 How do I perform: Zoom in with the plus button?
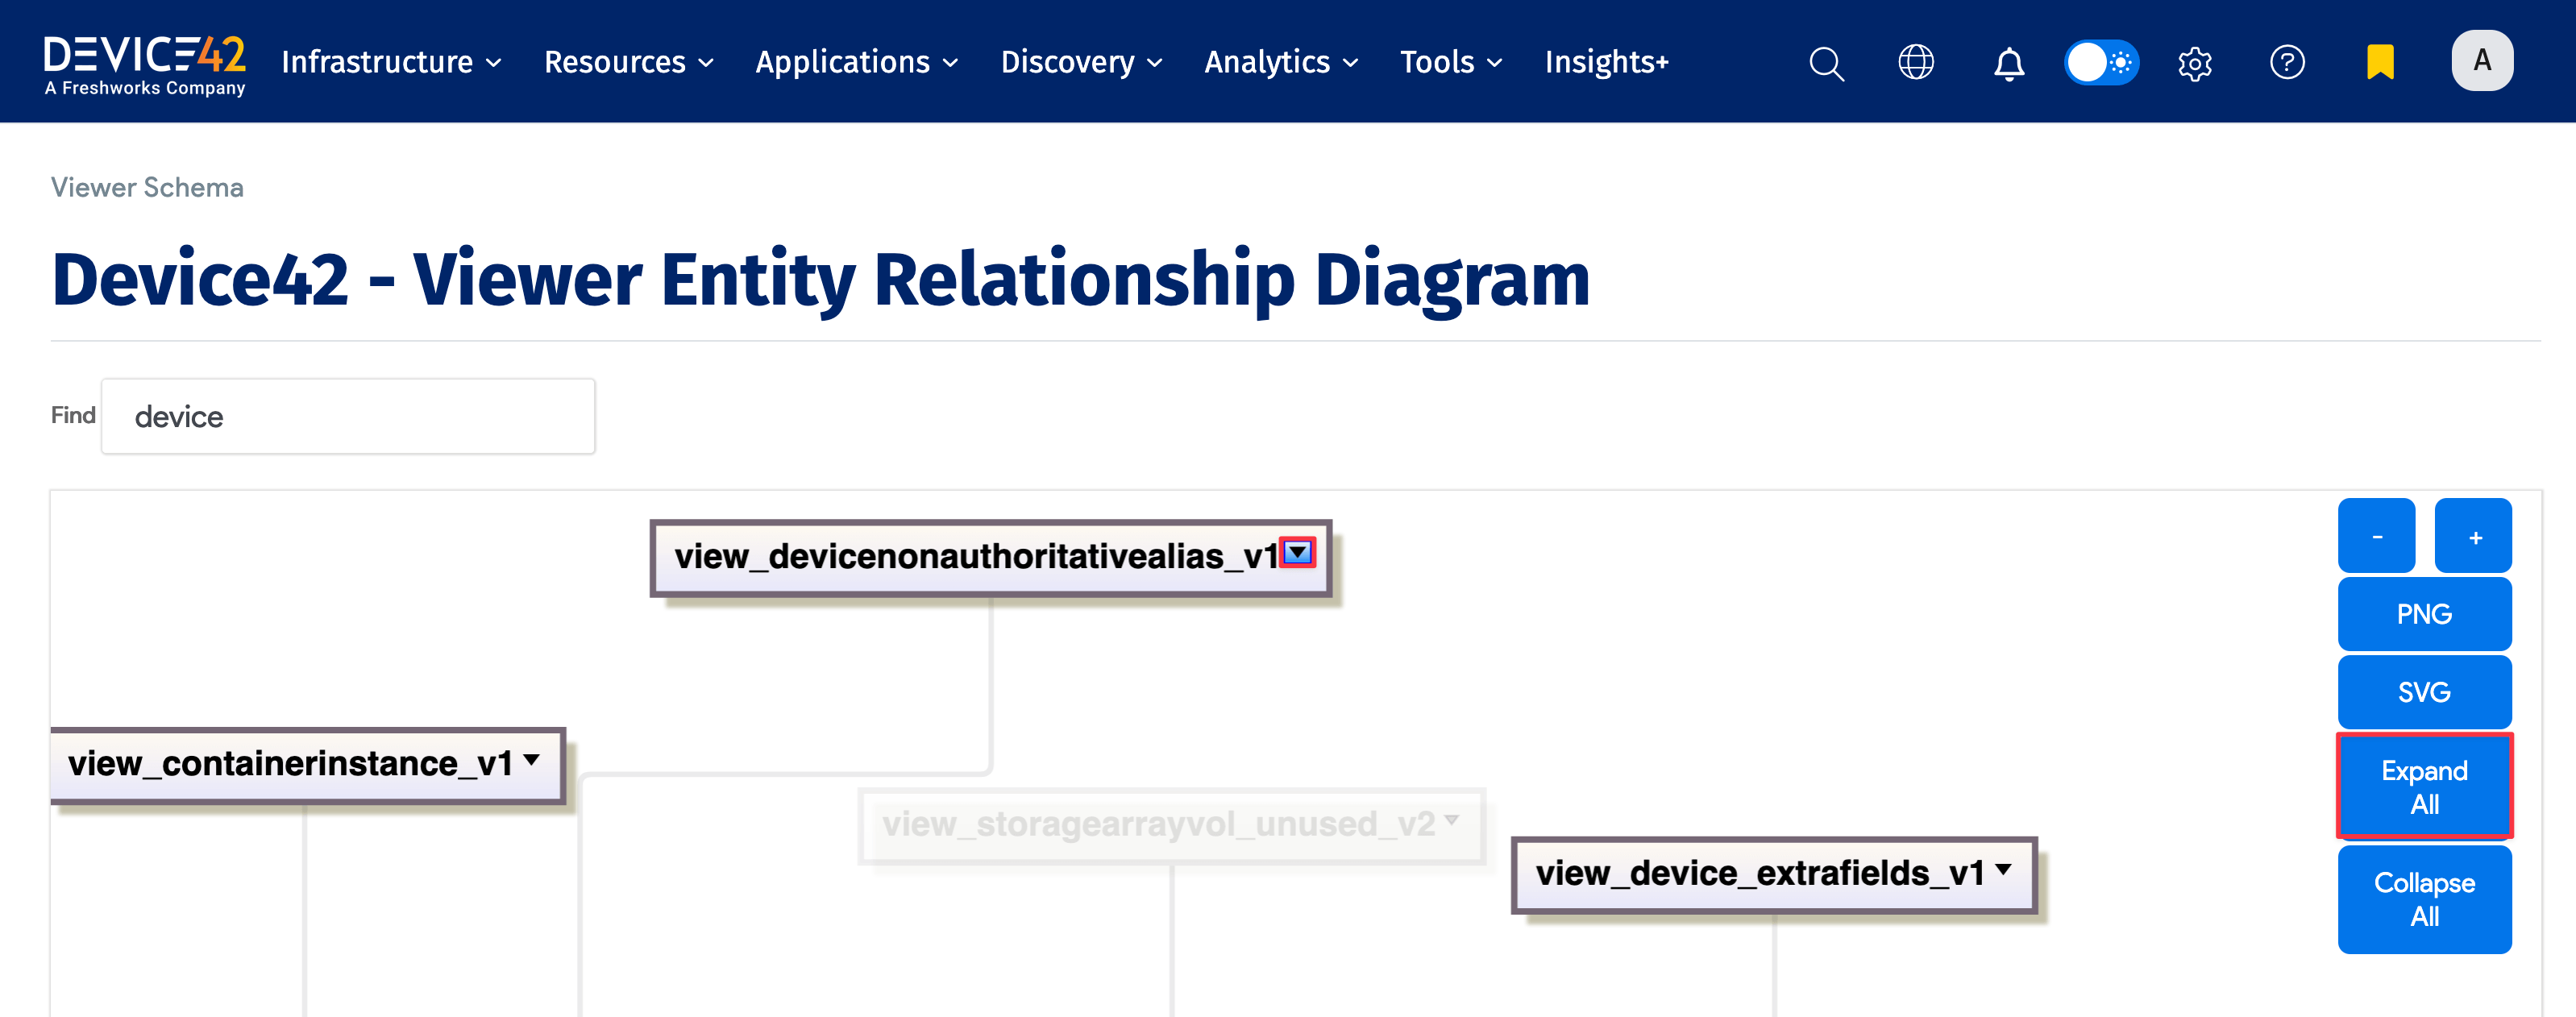pyautogui.click(x=2473, y=537)
